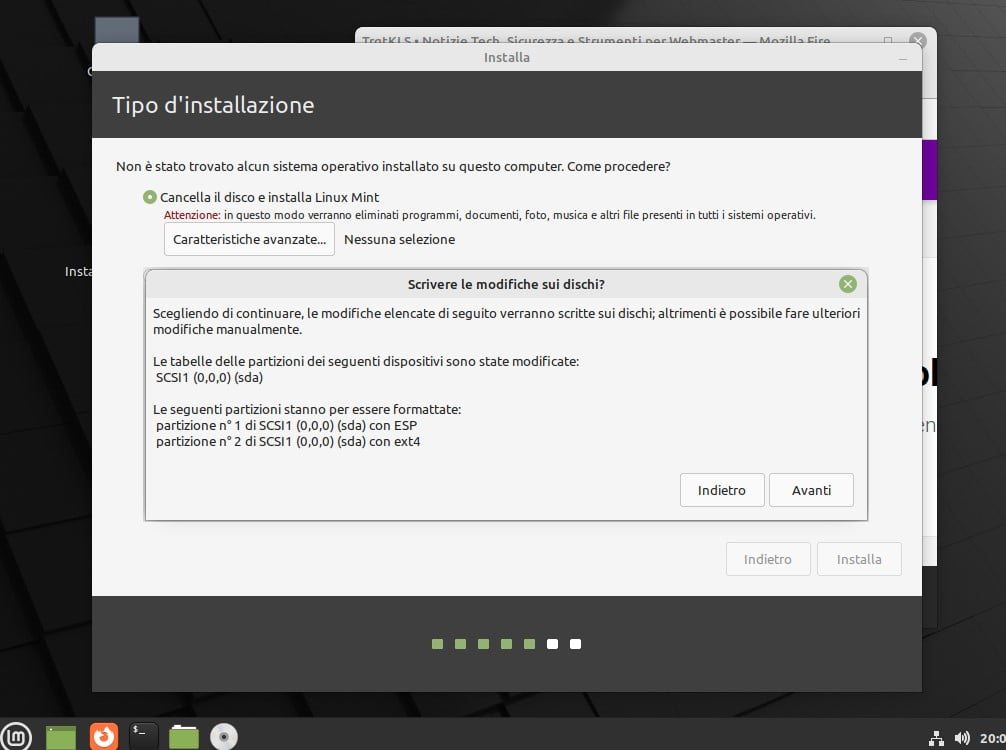Open the network connections tray icon
This screenshot has width=1006, height=750.
pos(936,738)
